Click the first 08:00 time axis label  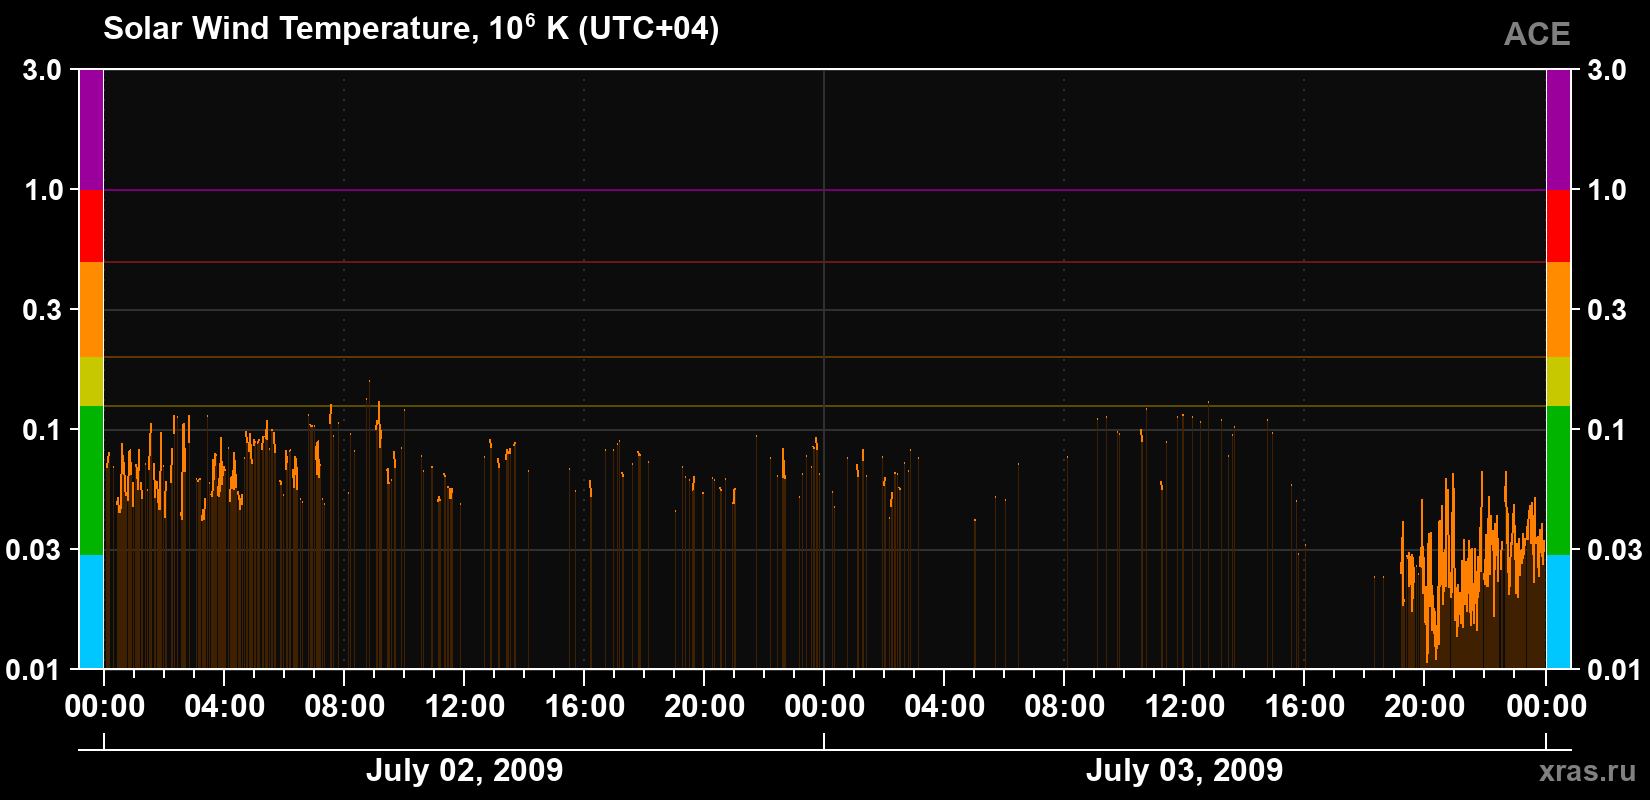pos(345,707)
